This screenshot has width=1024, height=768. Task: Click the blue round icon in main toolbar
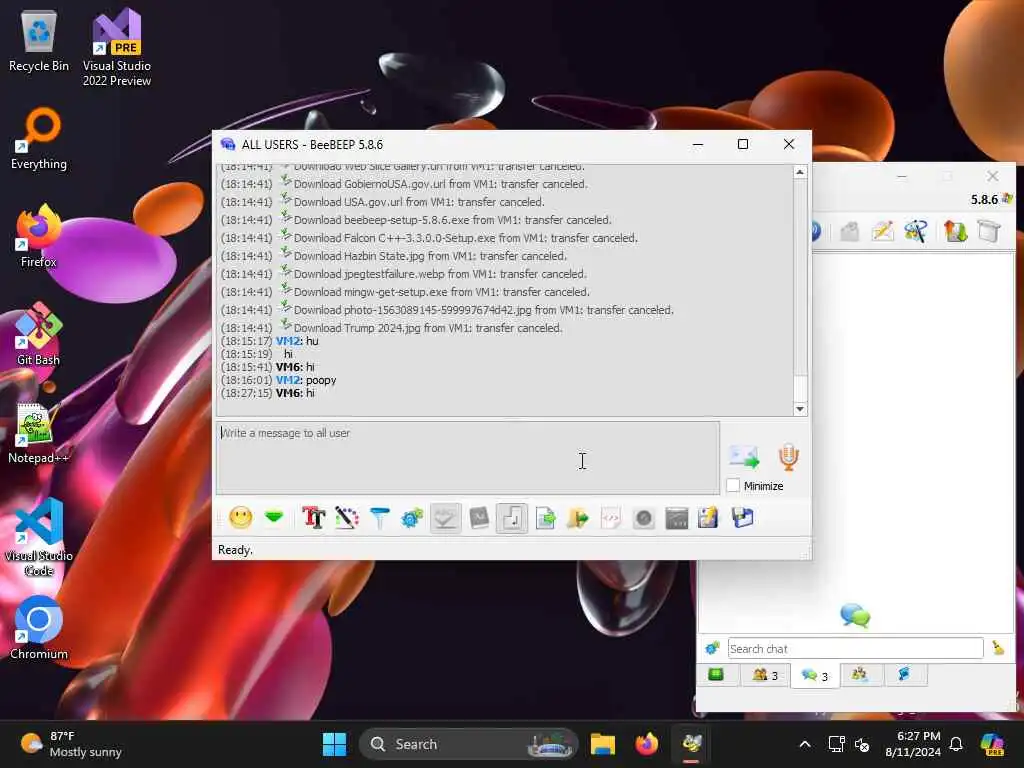tap(816, 231)
